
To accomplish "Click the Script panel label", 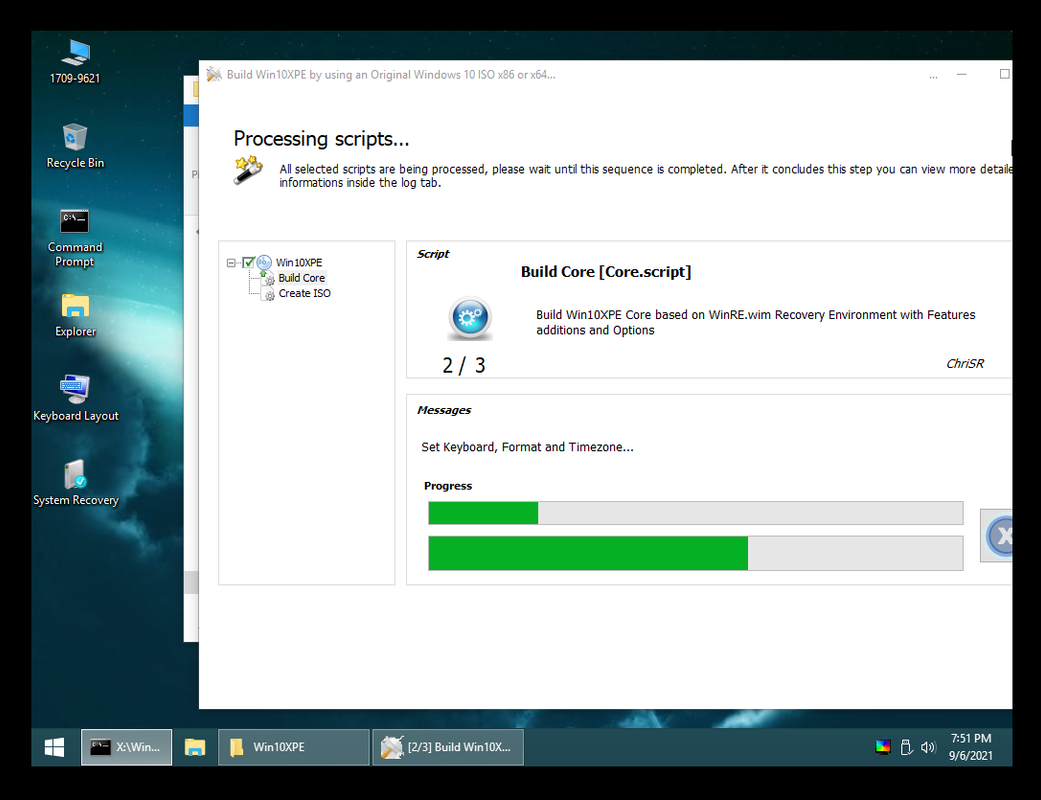I will tap(433, 254).
